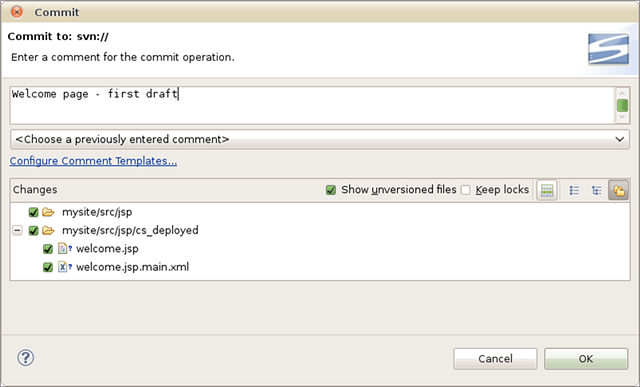Switch to tree presentation mode icon

pyautogui.click(x=596, y=190)
